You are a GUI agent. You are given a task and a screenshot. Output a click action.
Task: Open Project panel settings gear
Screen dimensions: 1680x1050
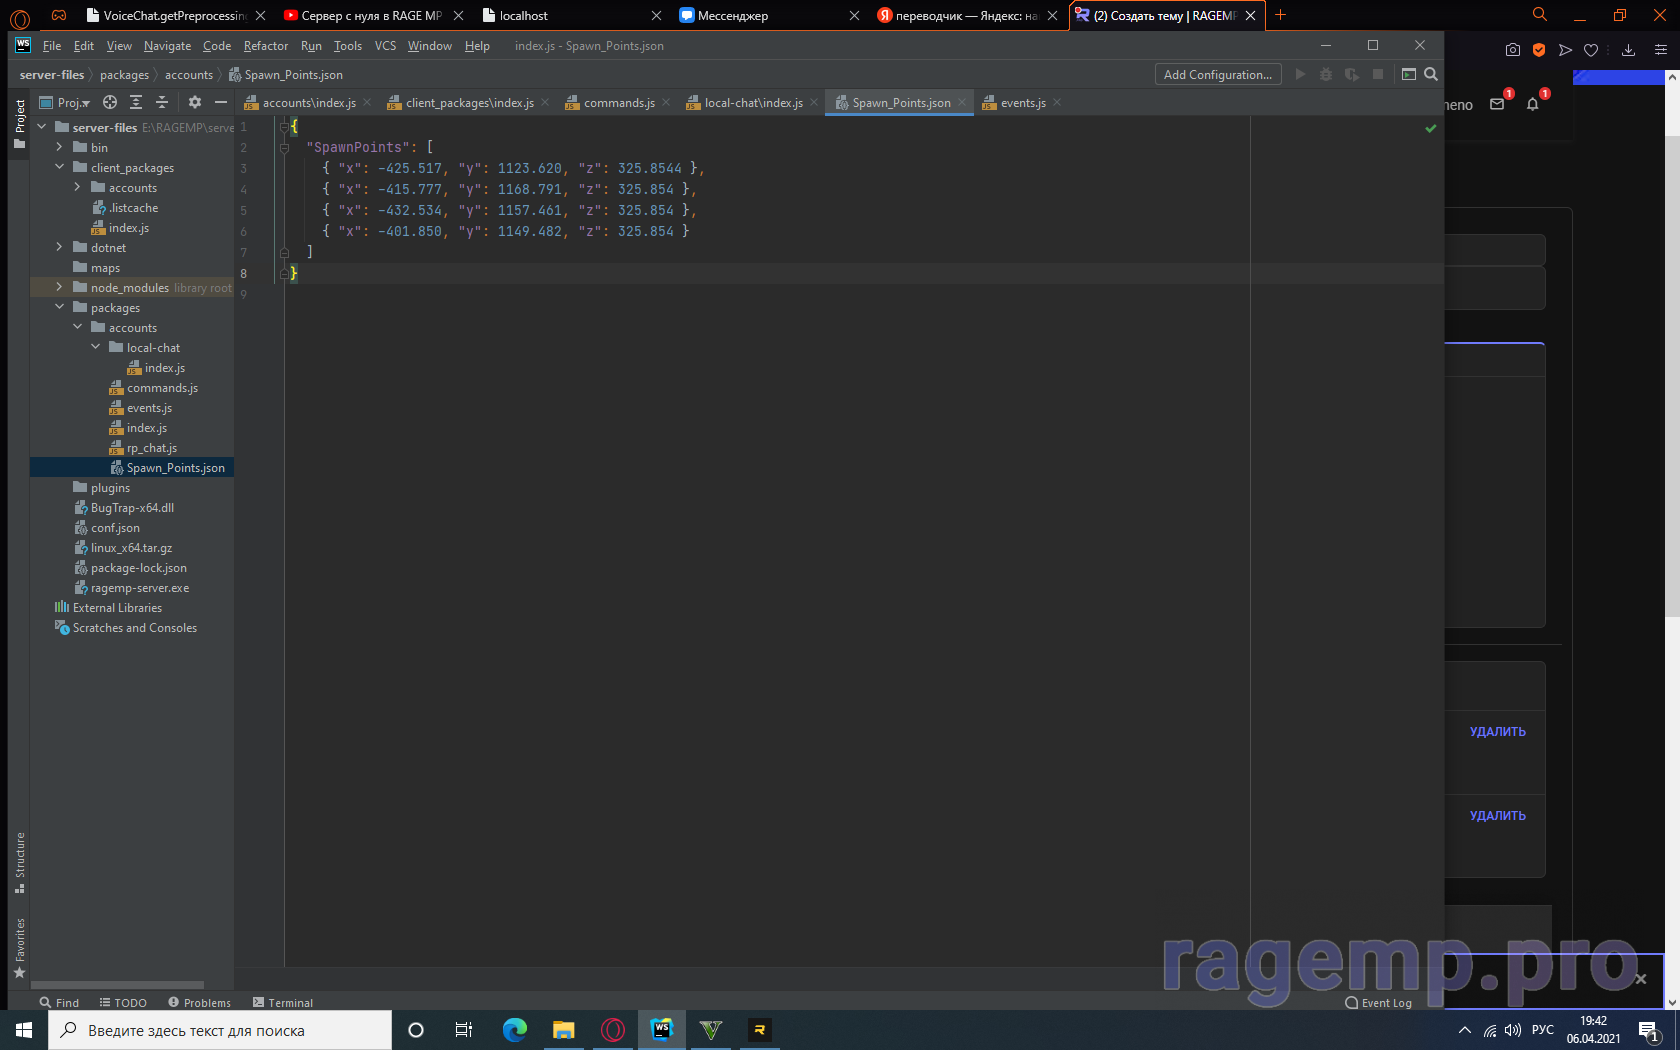click(195, 102)
